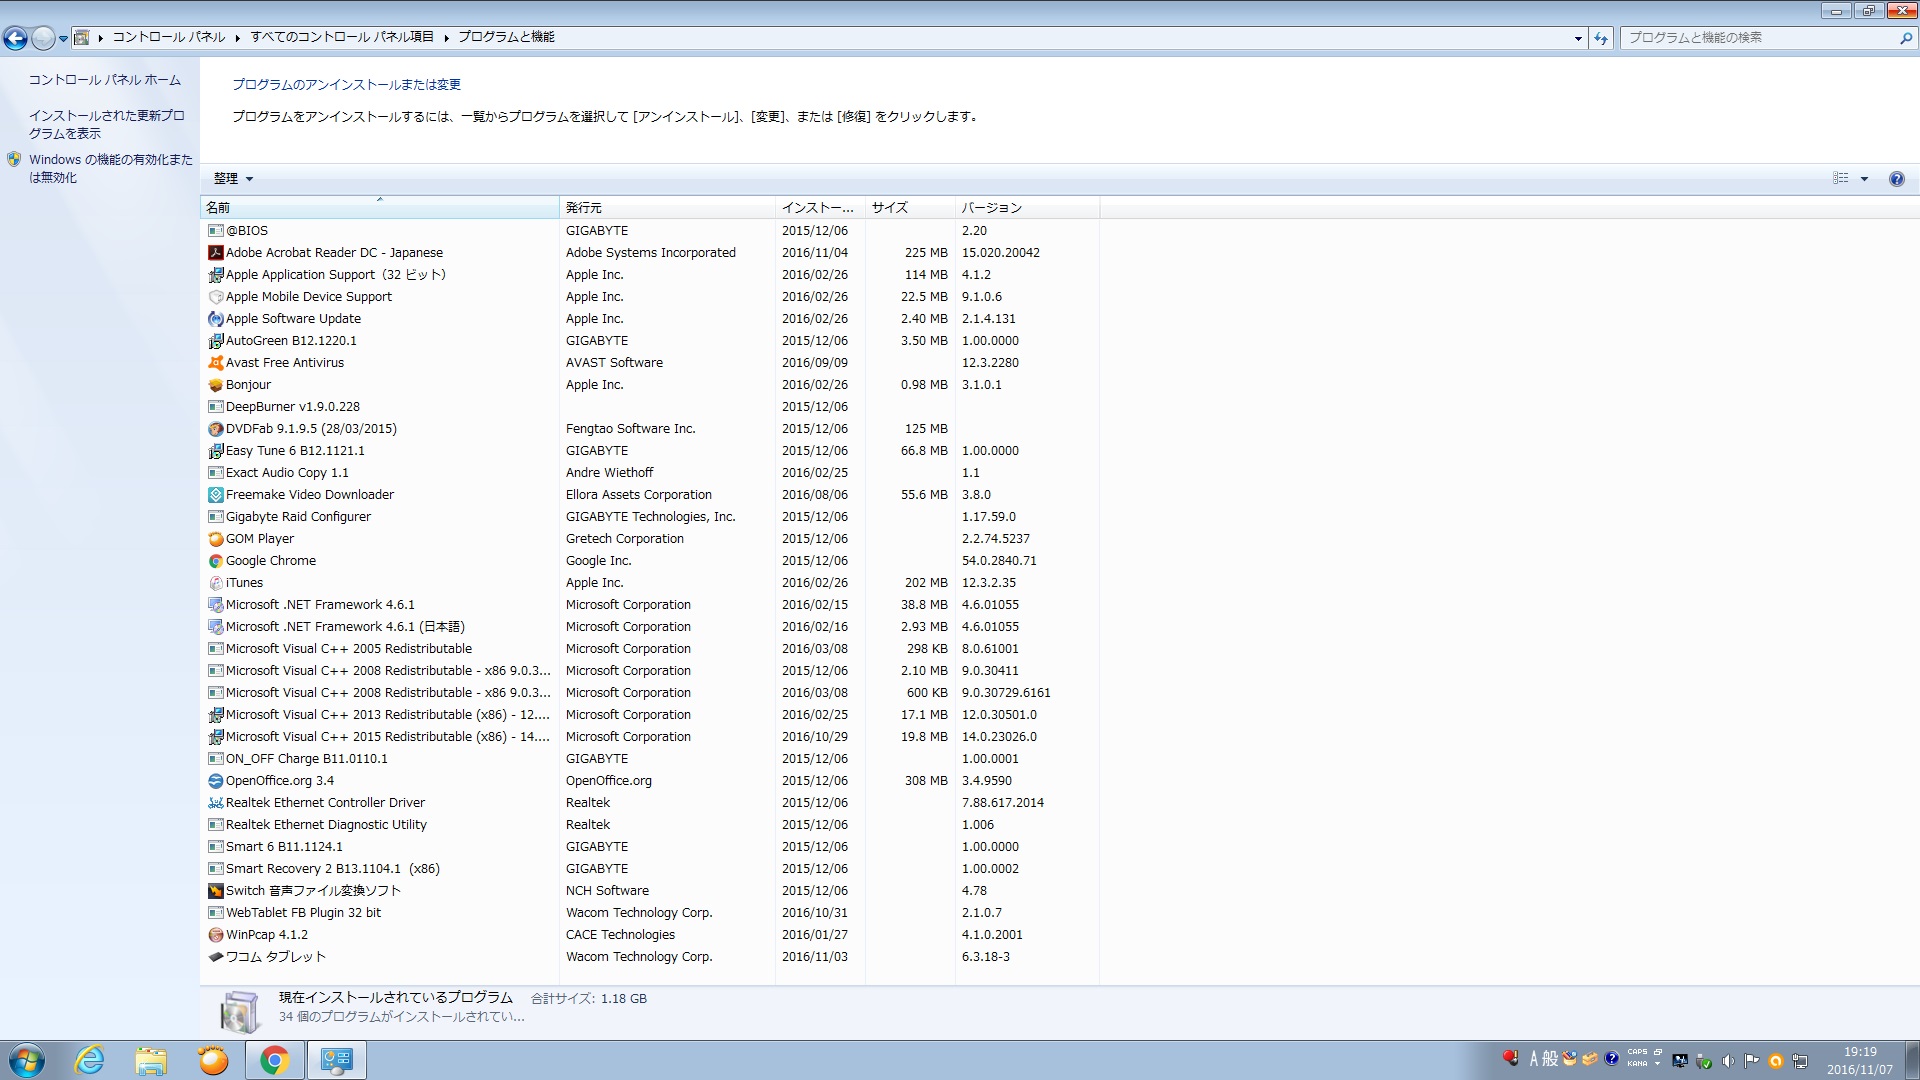The image size is (1920, 1080).
Task: Click the Google Chrome icon in the program list
Action: click(215, 561)
